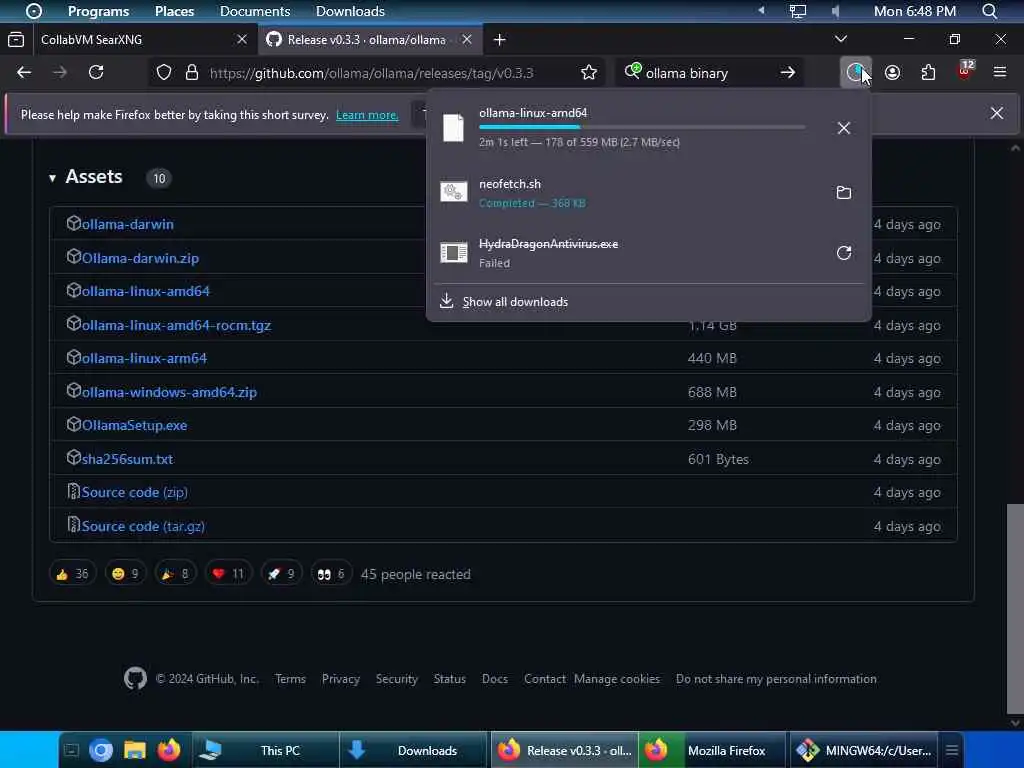Click the site padlock icon
Screen dimensions: 1024x768
tap(191, 72)
